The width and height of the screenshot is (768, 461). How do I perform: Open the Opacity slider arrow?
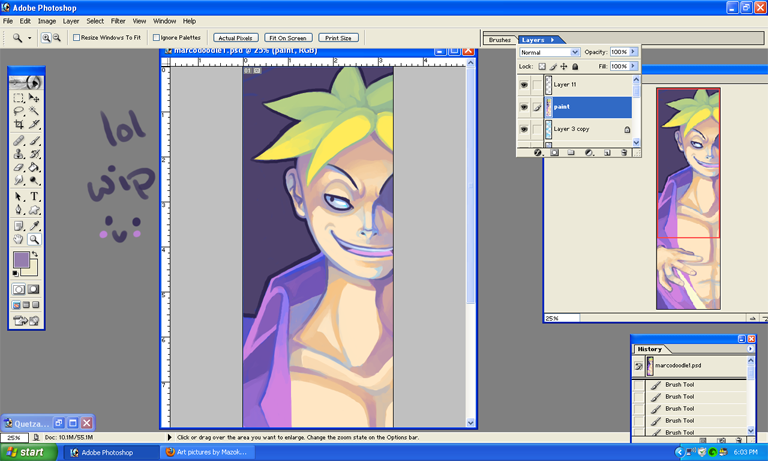click(x=633, y=52)
